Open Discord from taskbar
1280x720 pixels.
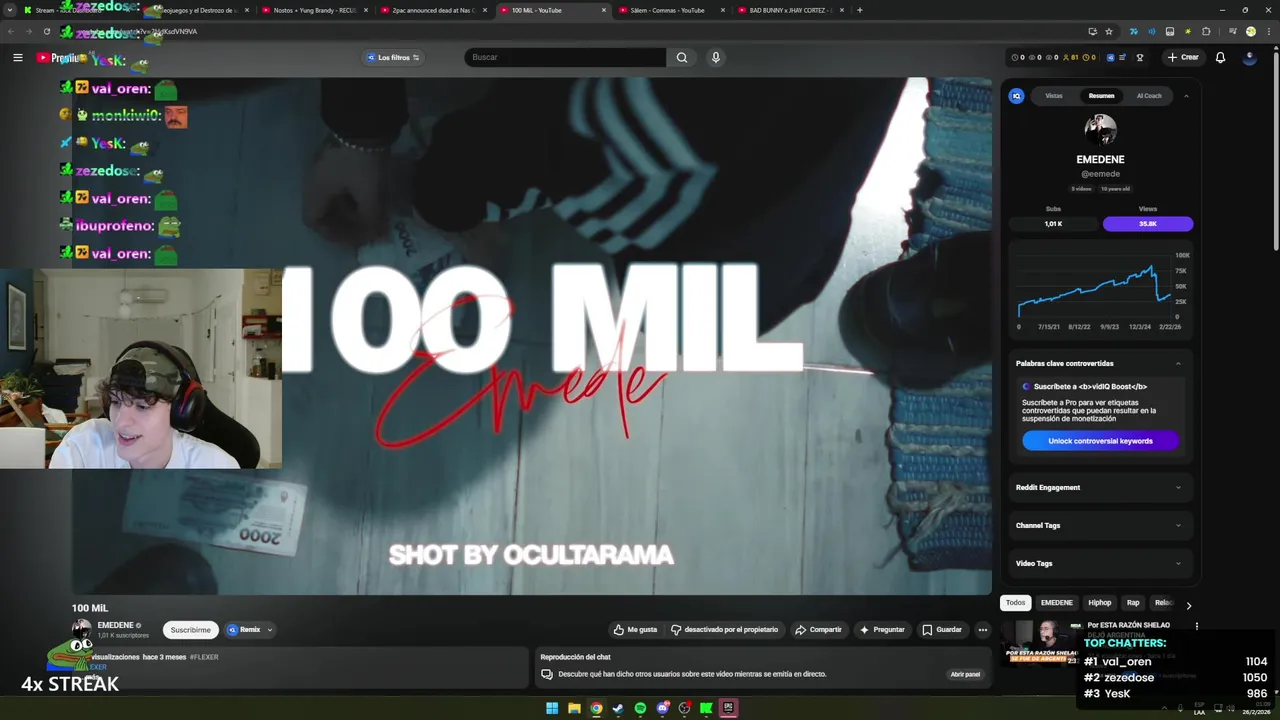point(662,708)
